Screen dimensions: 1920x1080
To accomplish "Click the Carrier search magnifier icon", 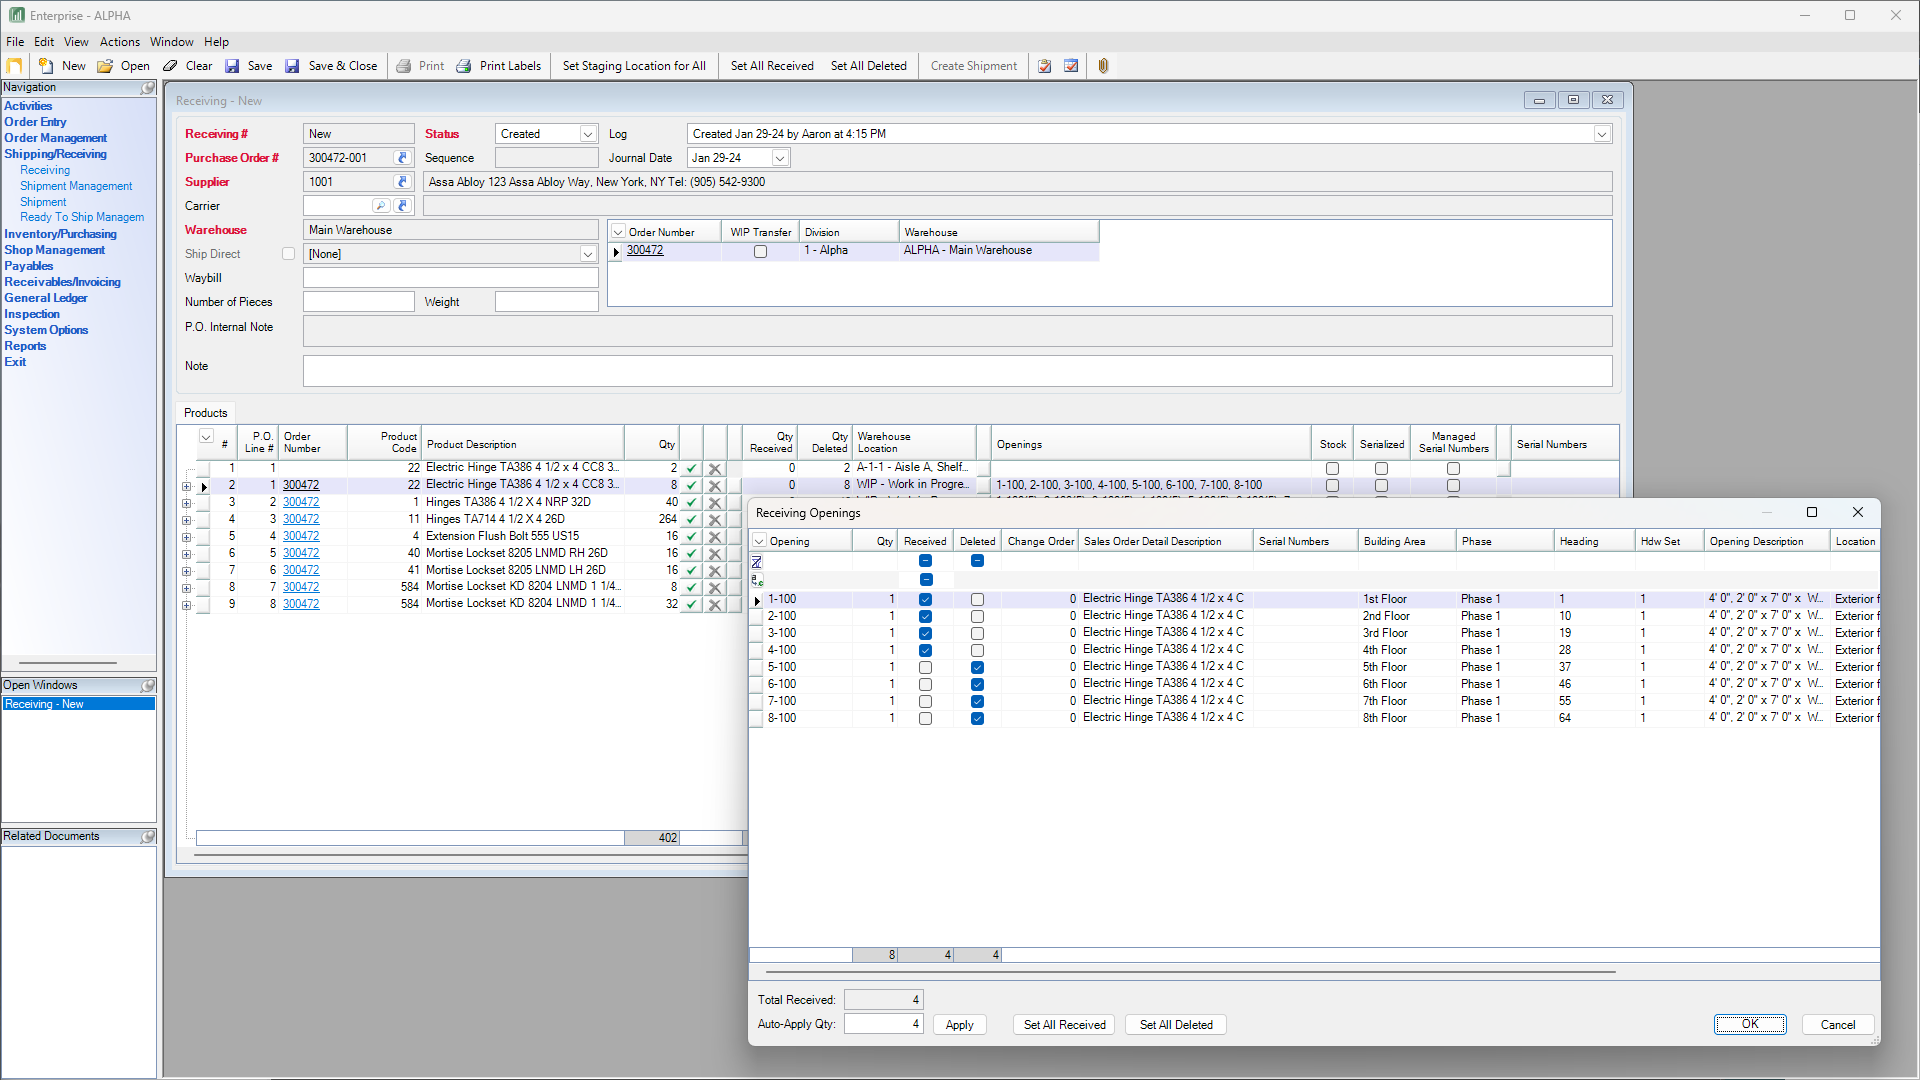I will point(380,206).
